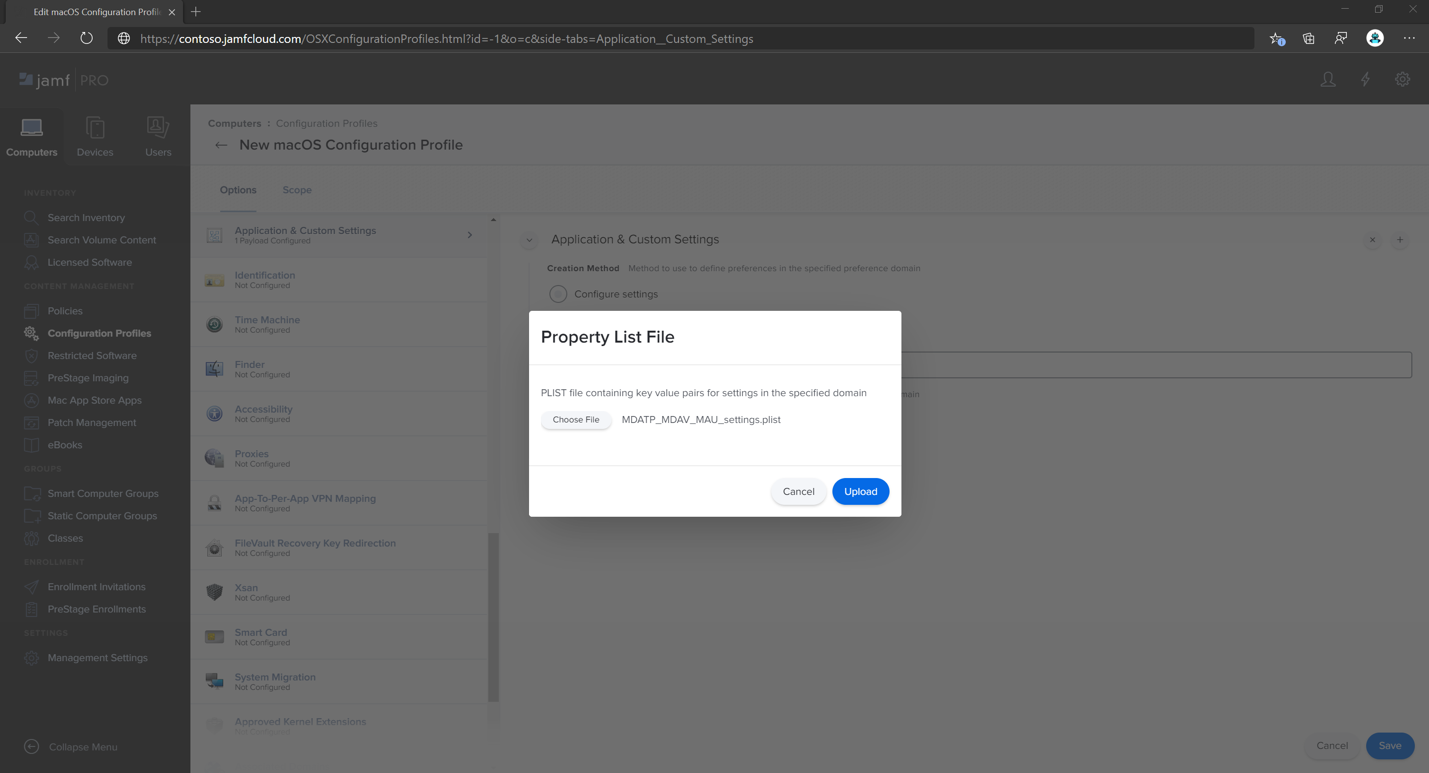Expand the Application & Custom Settings payload chevron
This screenshot has height=773, width=1429.
click(x=470, y=235)
